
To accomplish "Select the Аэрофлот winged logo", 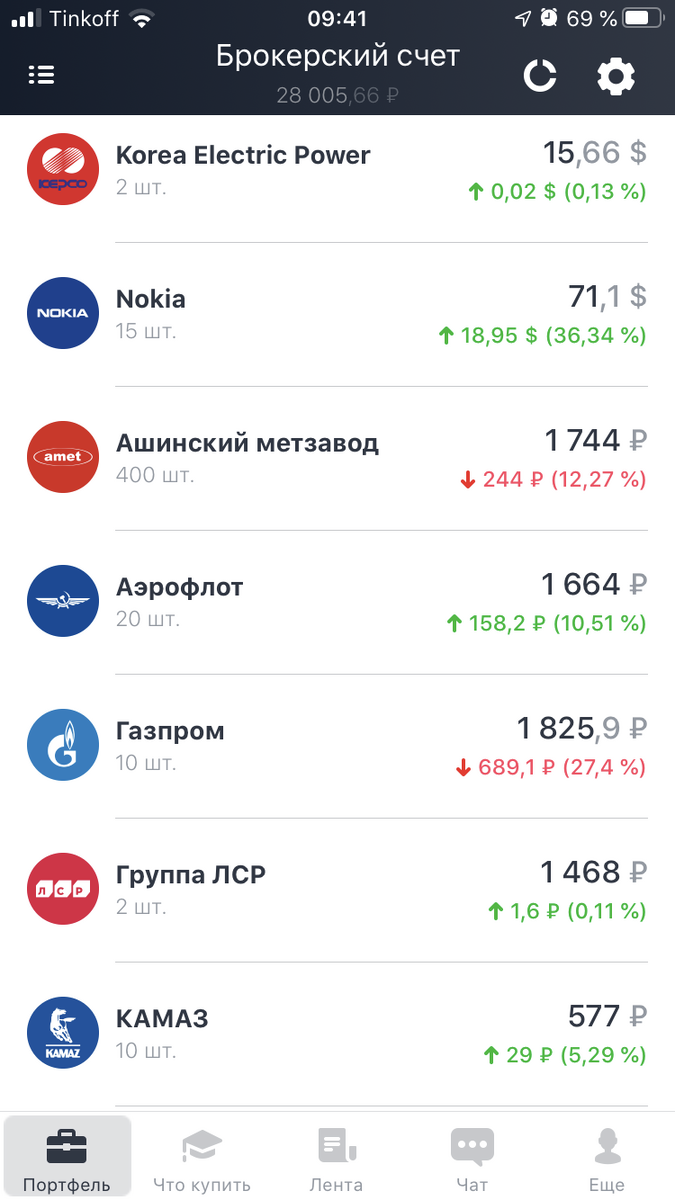I will (x=62, y=601).
